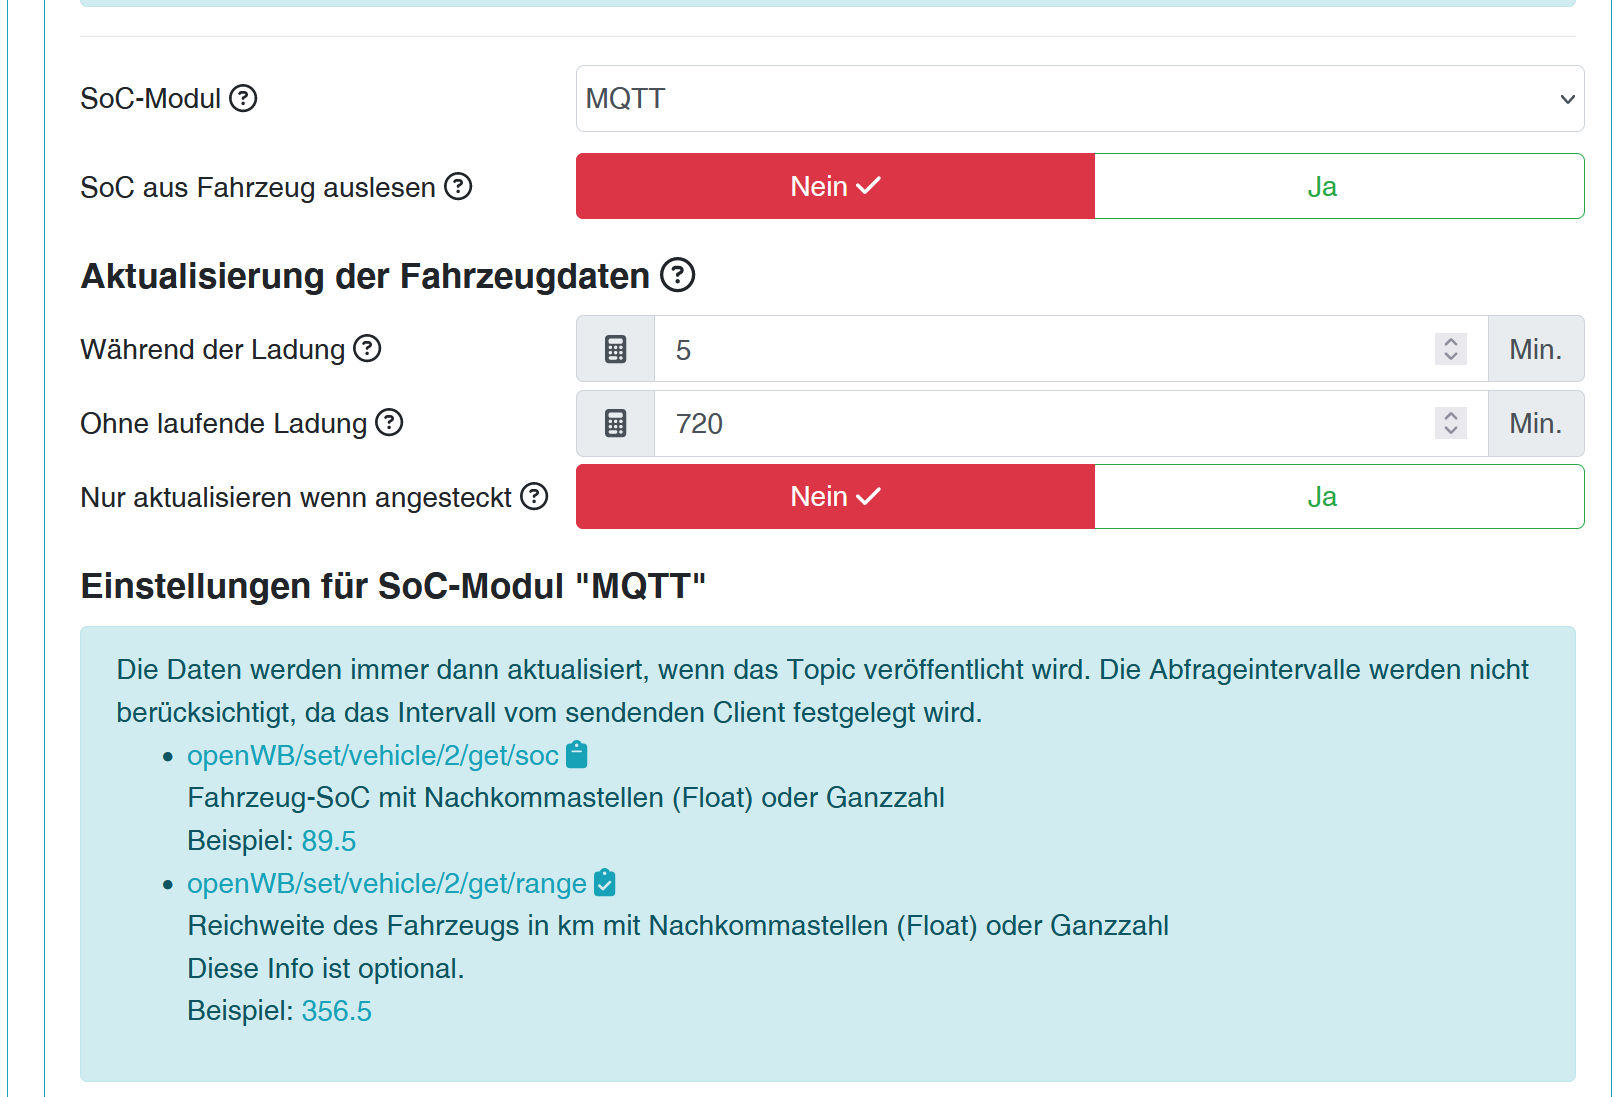Copy the get/soc topic to clipboard

tap(577, 754)
